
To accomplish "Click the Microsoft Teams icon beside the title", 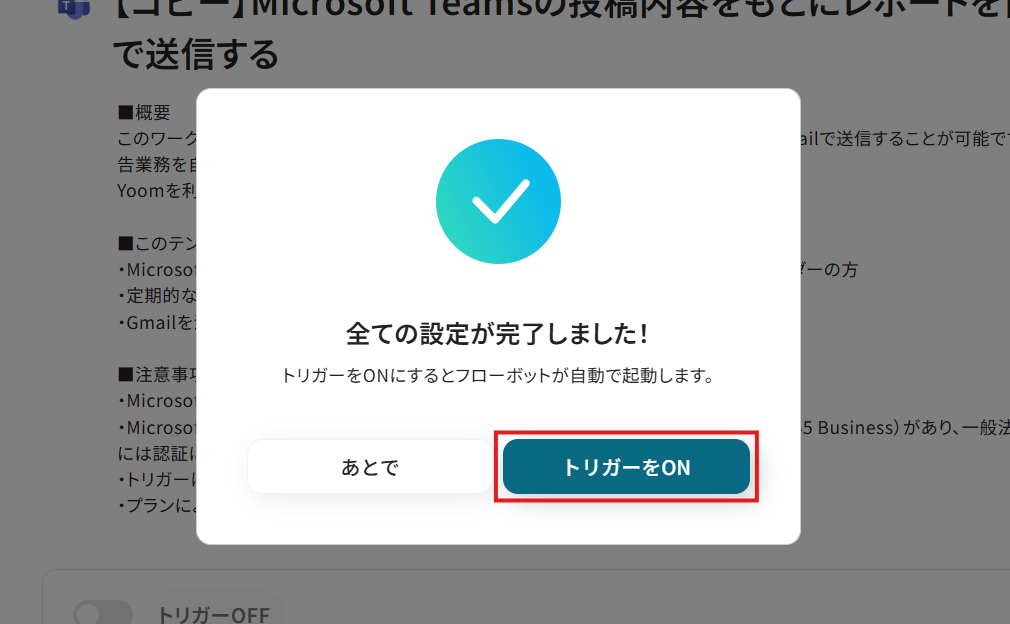I will [73, 8].
